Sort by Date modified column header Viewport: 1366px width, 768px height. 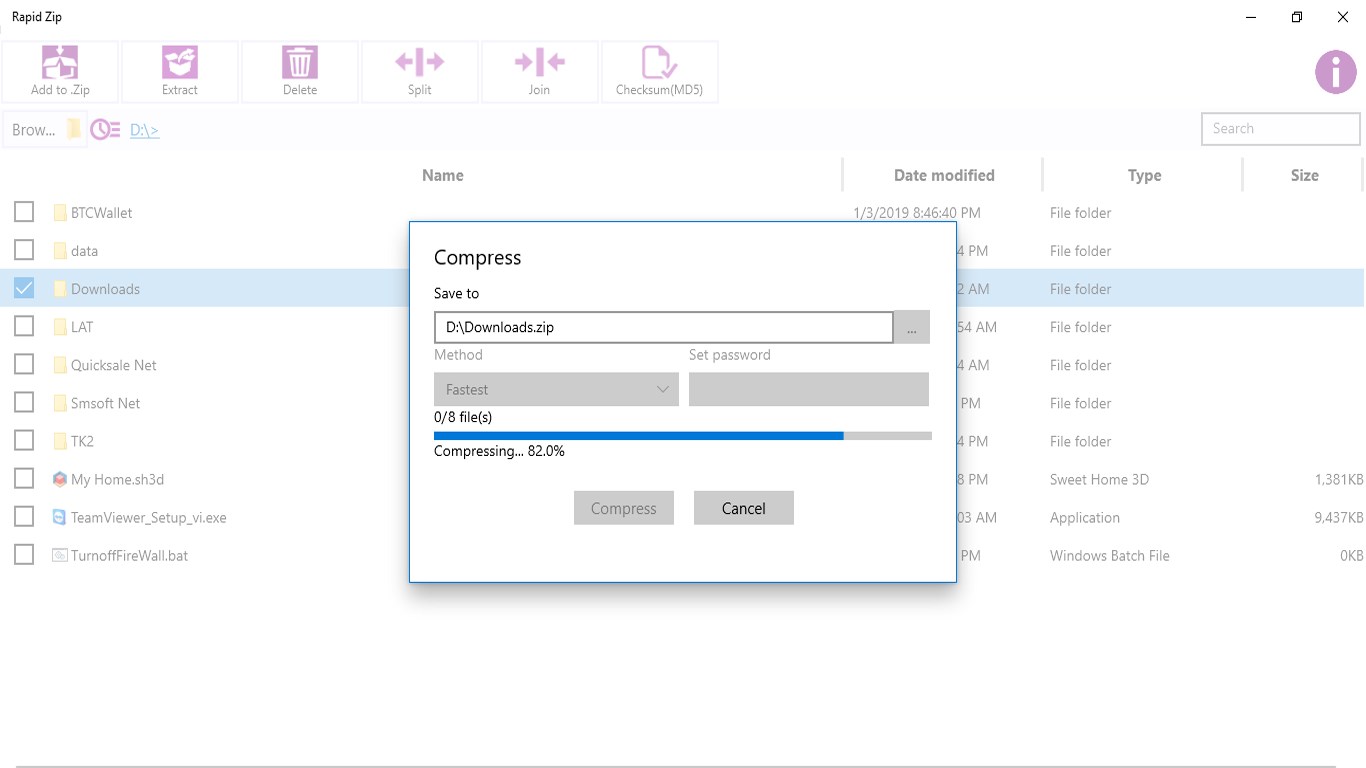(944, 175)
